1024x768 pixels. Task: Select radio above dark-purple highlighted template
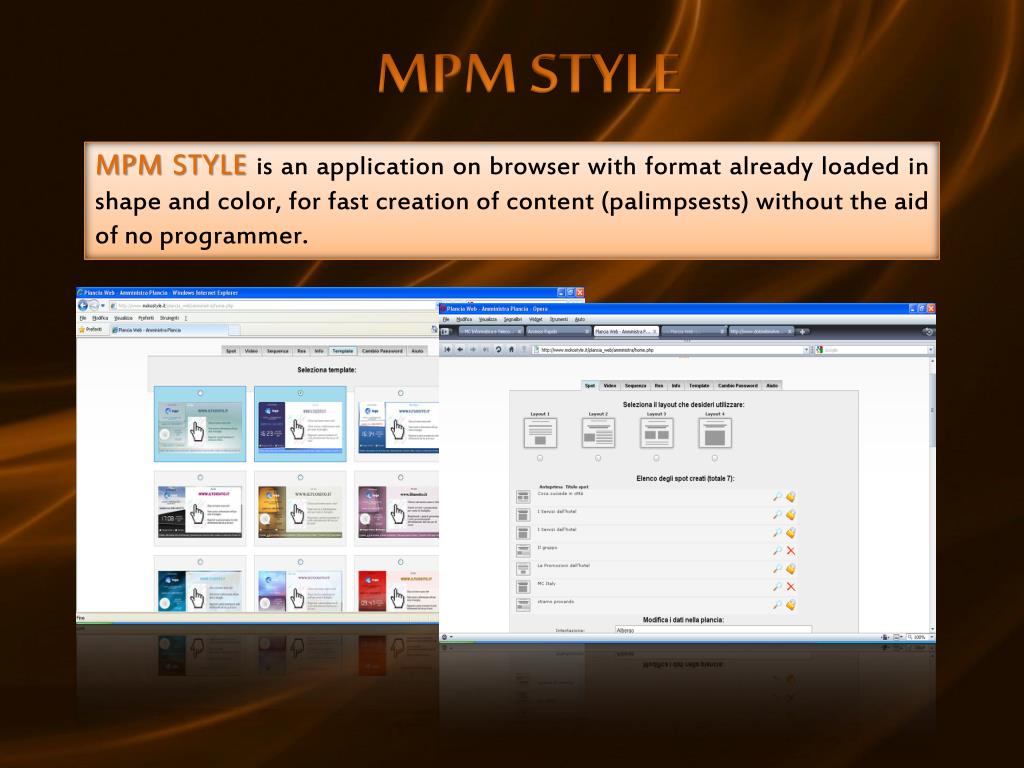(x=300, y=393)
